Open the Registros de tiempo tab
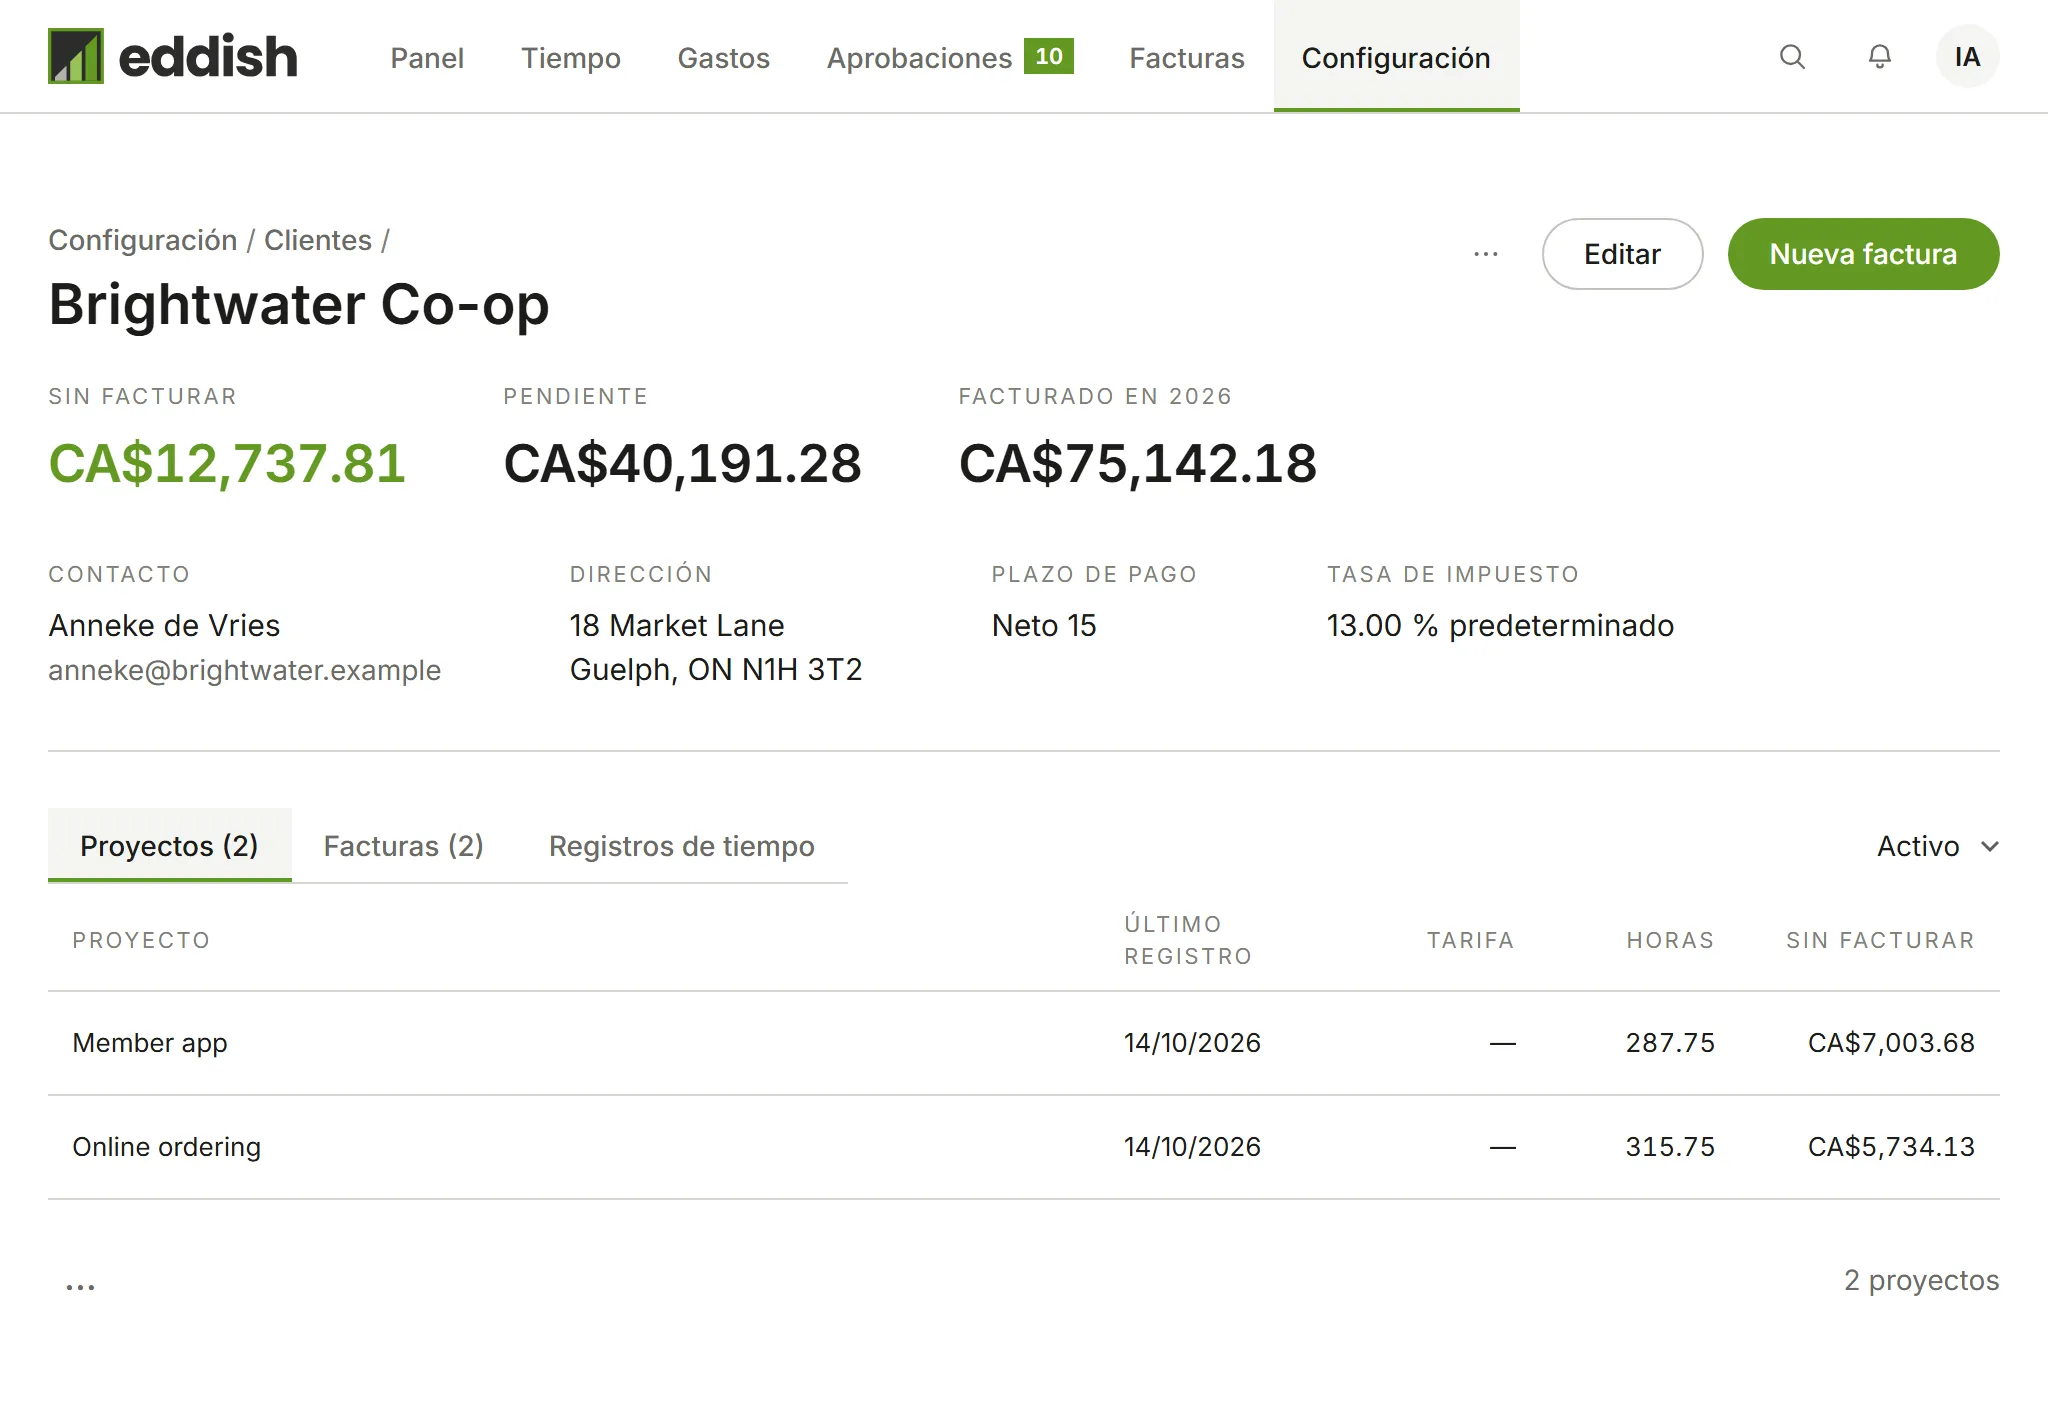This screenshot has width=2048, height=1428. click(682, 846)
